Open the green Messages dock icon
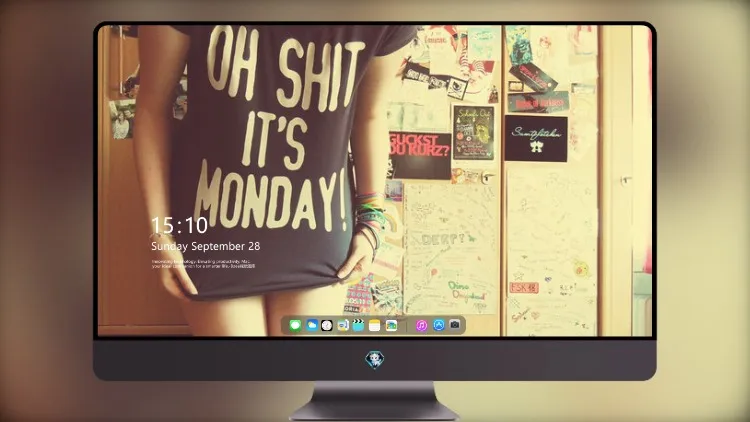This screenshot has width=750, height=422. pyautogui.click(x=295, y=326)
